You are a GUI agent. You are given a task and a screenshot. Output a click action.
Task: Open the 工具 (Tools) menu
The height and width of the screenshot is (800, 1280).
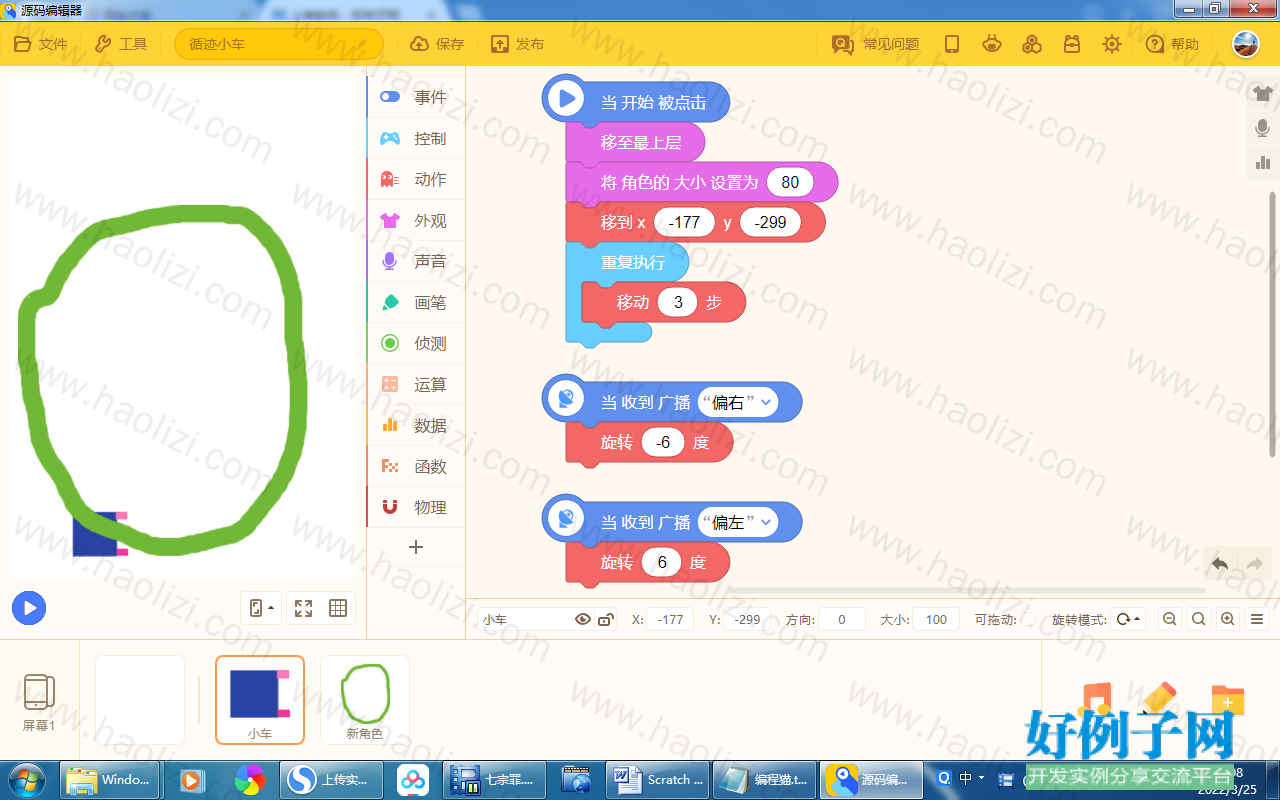pos(121,44)
